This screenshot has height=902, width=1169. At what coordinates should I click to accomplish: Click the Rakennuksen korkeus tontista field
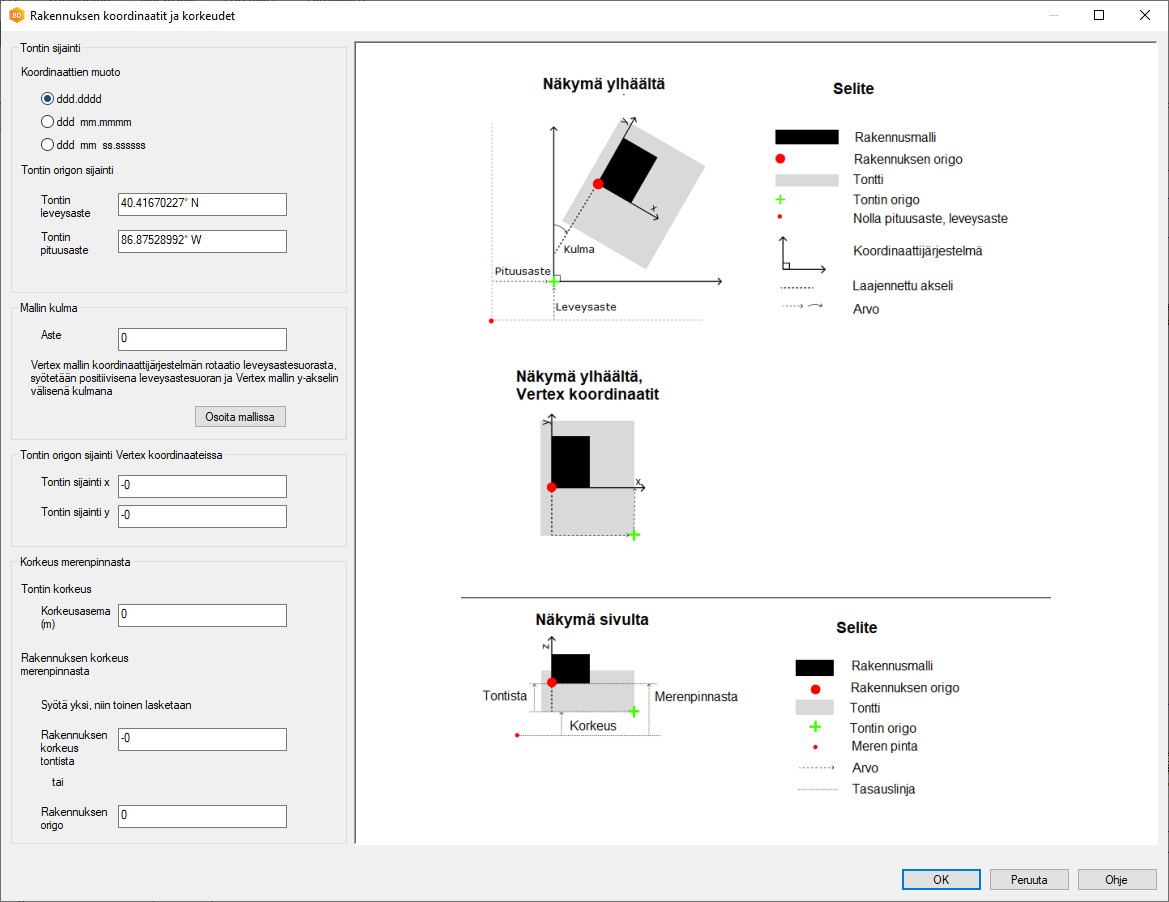pyautogui.click(x=202, y=739)
